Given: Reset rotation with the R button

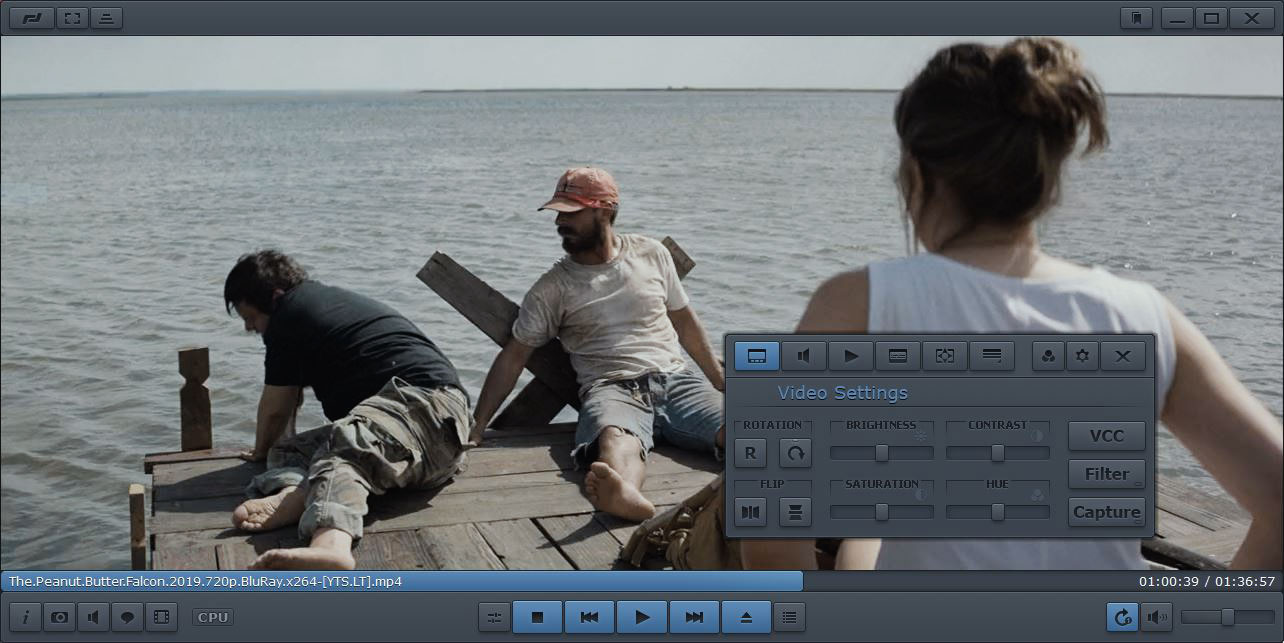Looking at the screenshot, I should [751, 453].
